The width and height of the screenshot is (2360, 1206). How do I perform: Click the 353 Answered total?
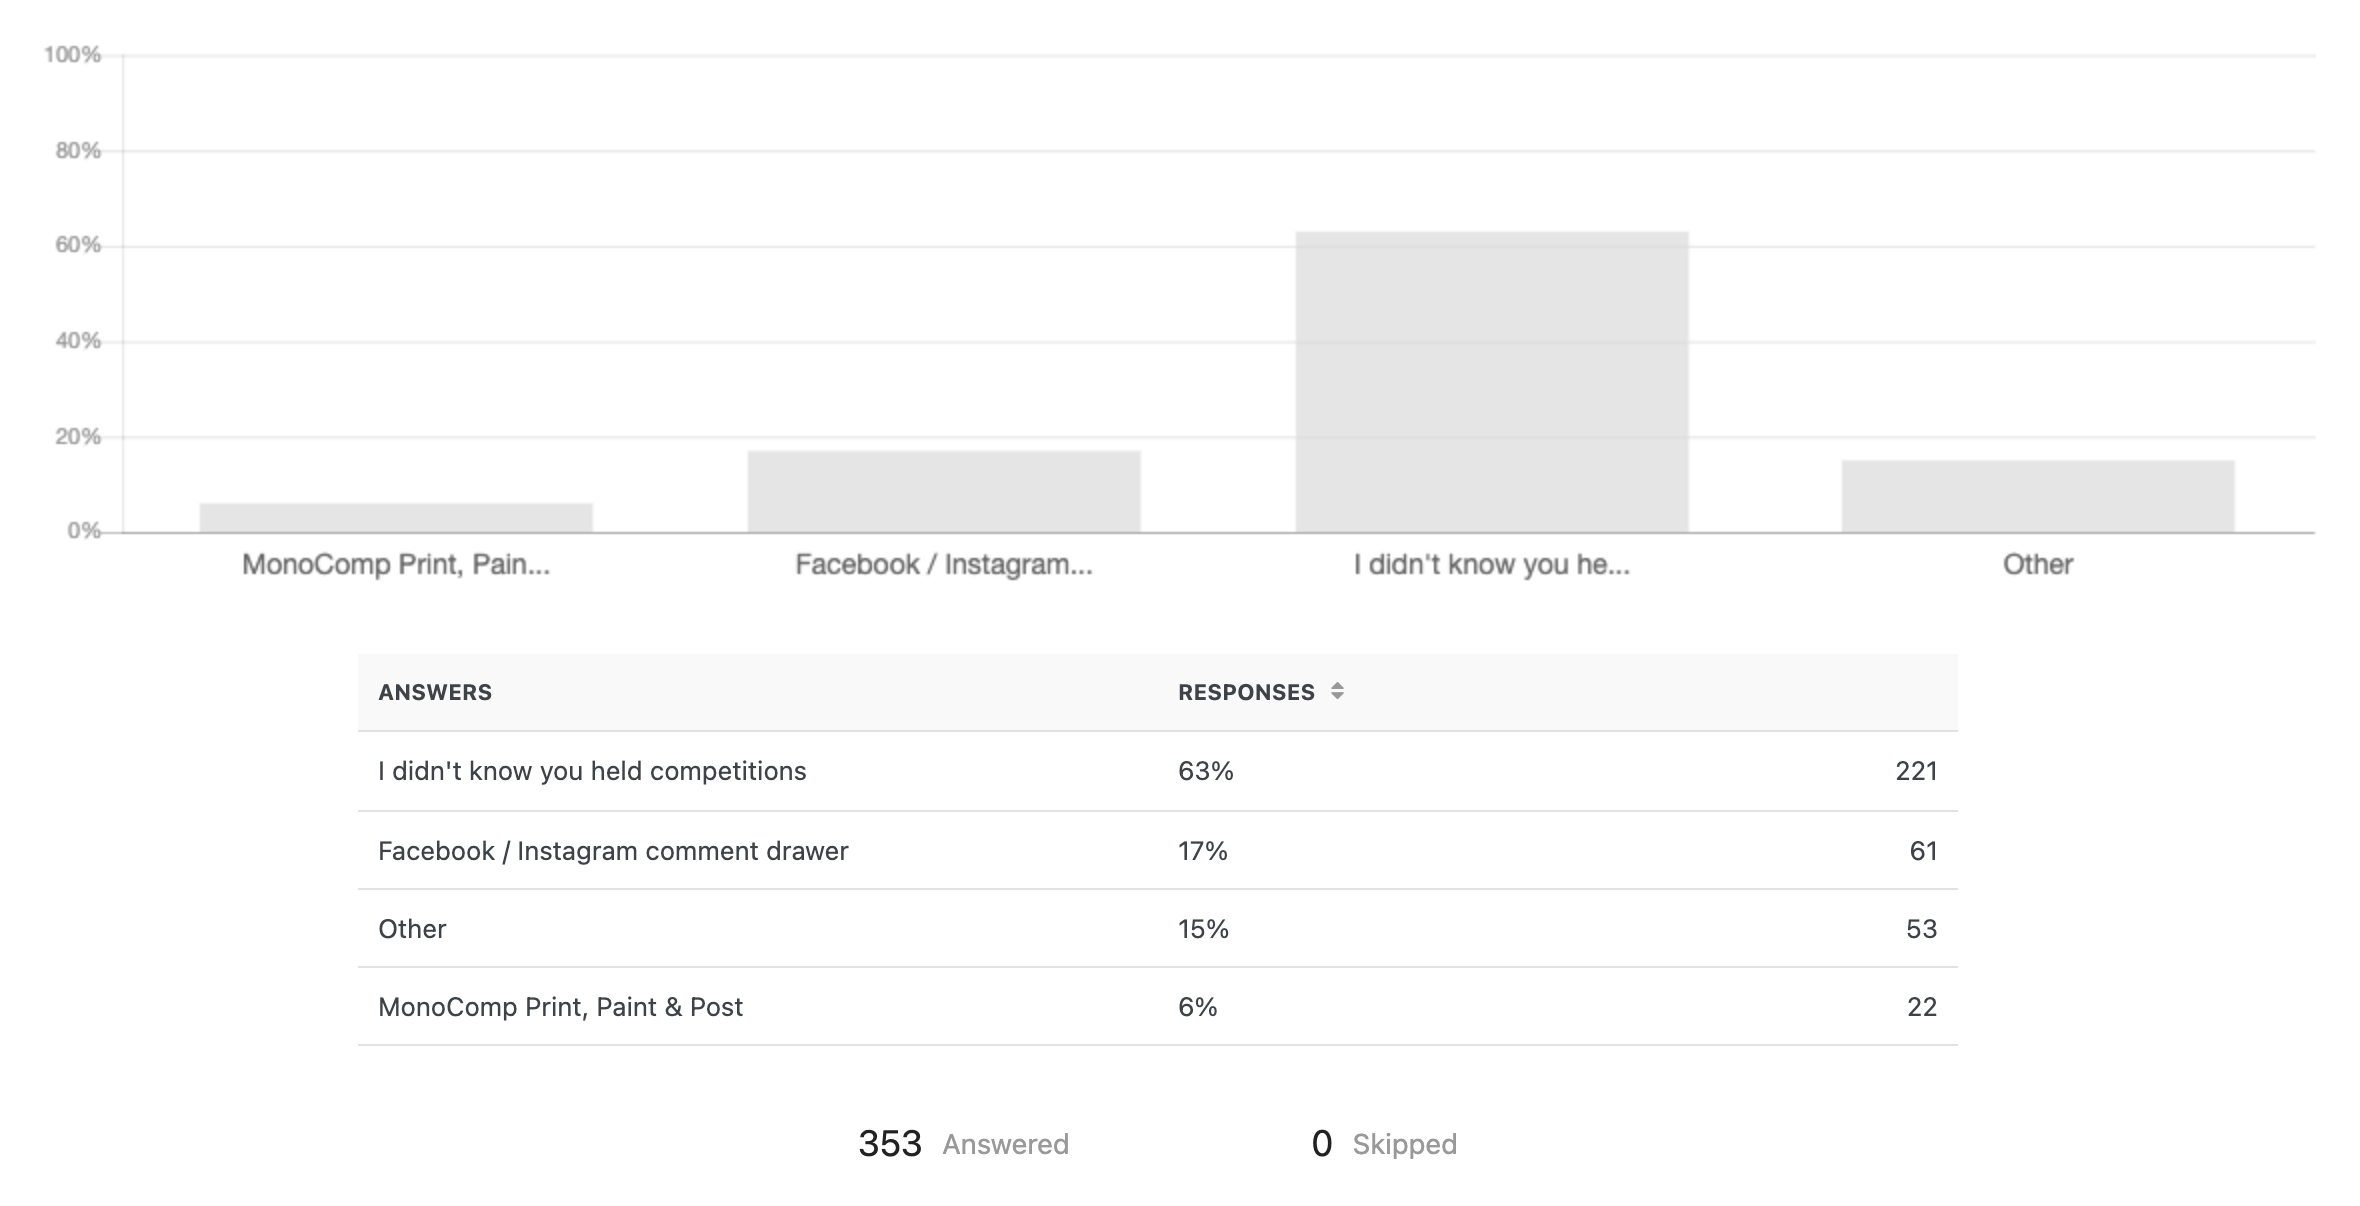[963, 1143]
